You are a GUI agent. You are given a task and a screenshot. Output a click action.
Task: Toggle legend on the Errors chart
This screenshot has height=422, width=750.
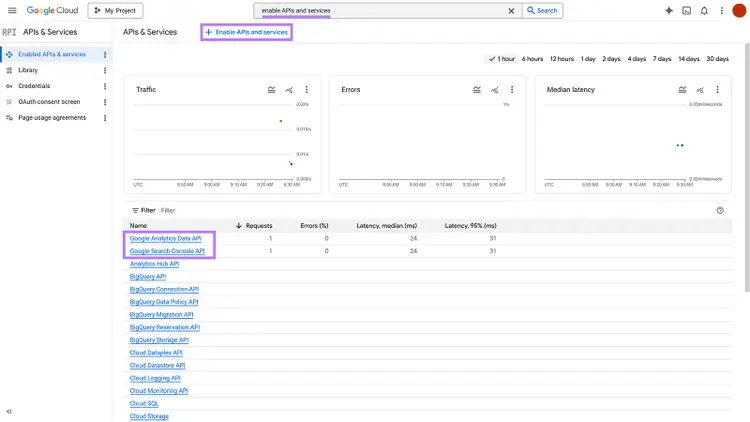click(477, 89)
